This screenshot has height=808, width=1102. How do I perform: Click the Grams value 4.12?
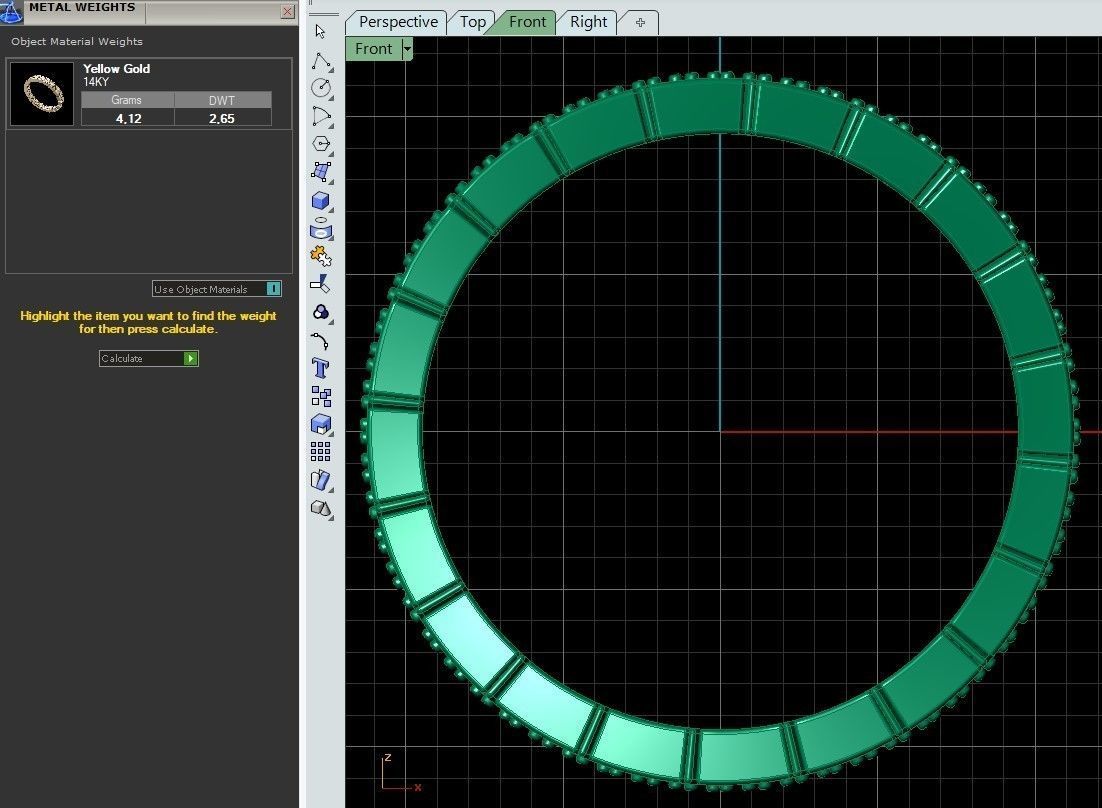128,118
